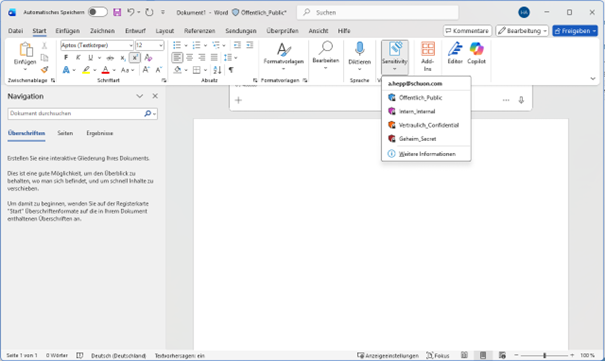Switch to Seiten navigation tab

pos(65,133)
